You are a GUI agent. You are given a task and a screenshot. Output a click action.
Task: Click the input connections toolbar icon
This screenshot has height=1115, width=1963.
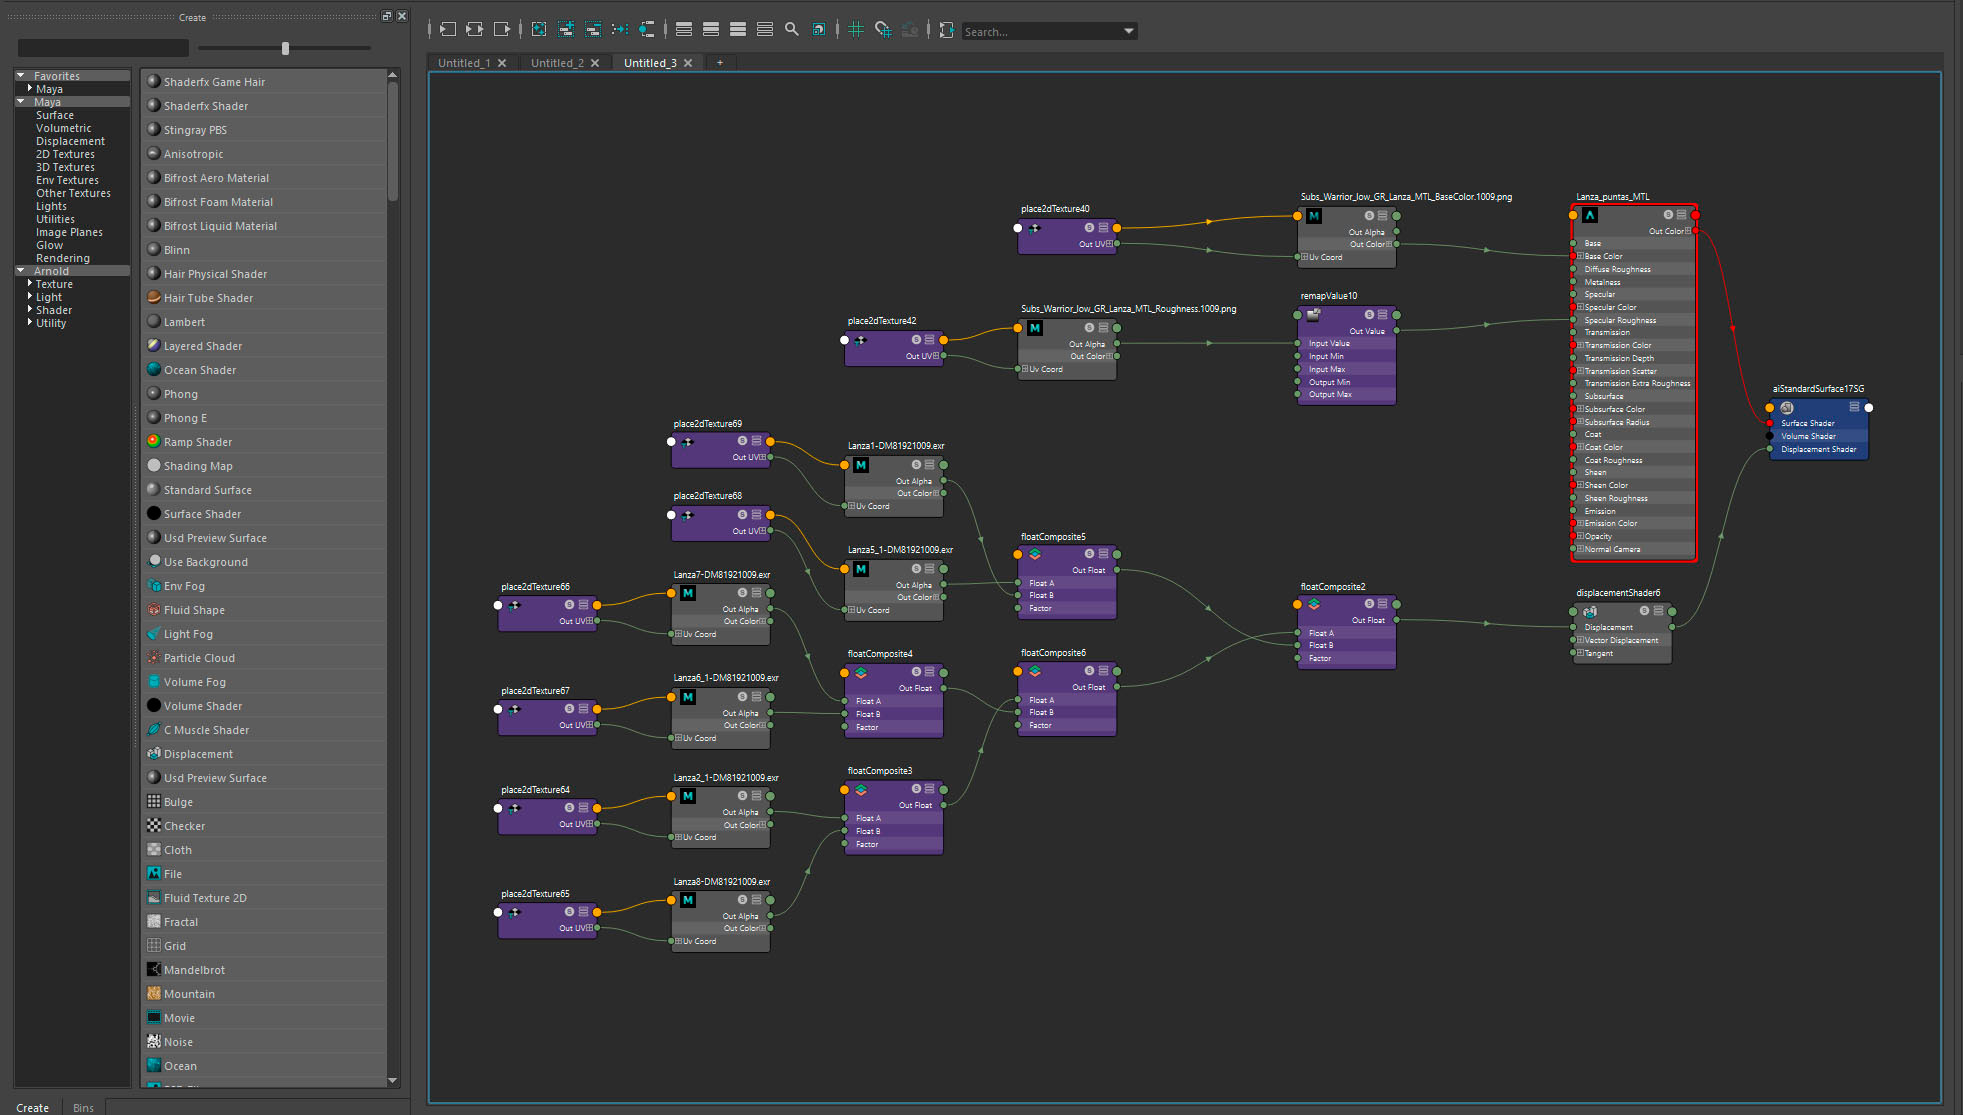[x=448, y=30]
